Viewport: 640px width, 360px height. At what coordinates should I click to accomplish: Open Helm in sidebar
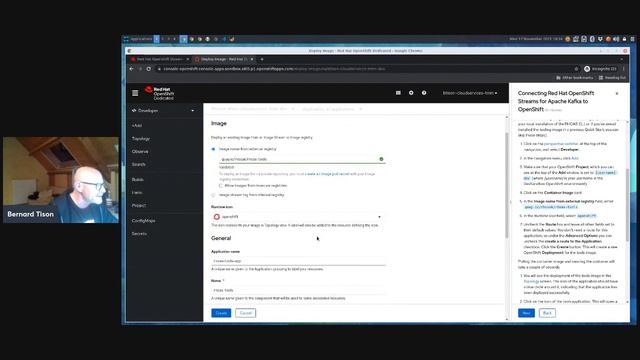tap(137, 193)
